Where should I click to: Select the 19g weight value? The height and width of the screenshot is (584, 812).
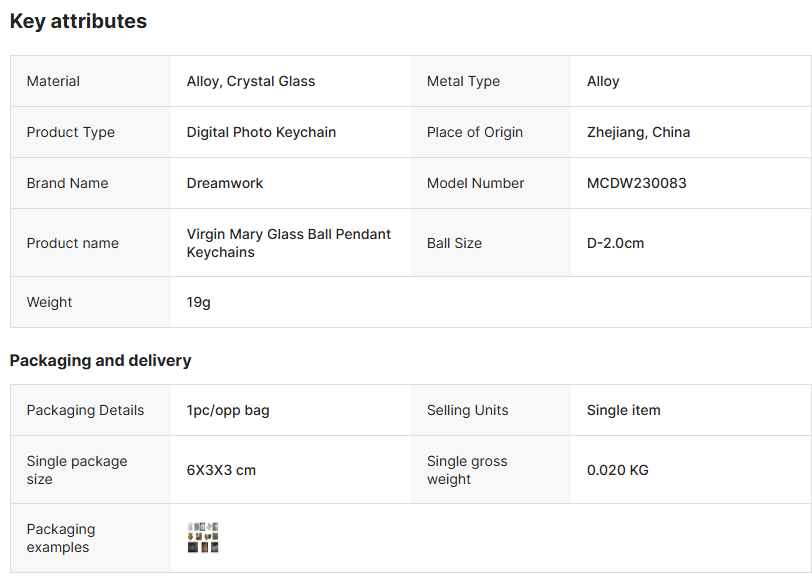point(198,302)
